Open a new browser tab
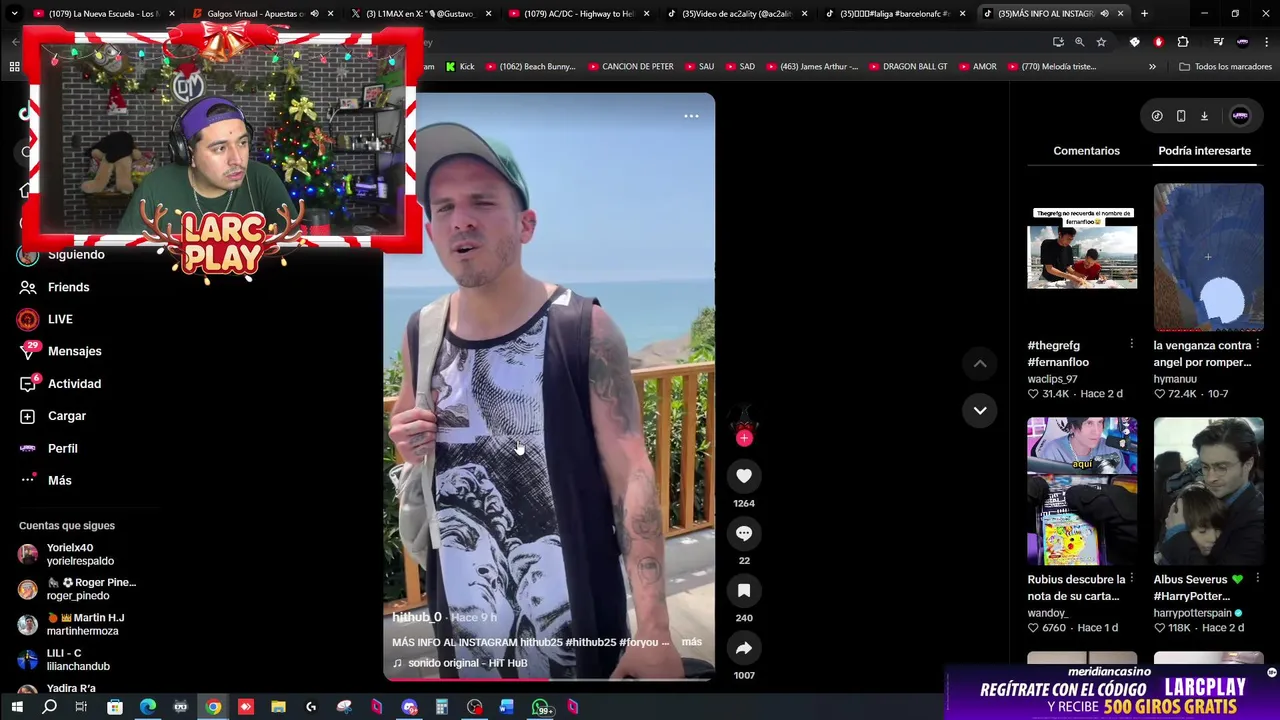 pyautogui.click(x=1144, y=14)
